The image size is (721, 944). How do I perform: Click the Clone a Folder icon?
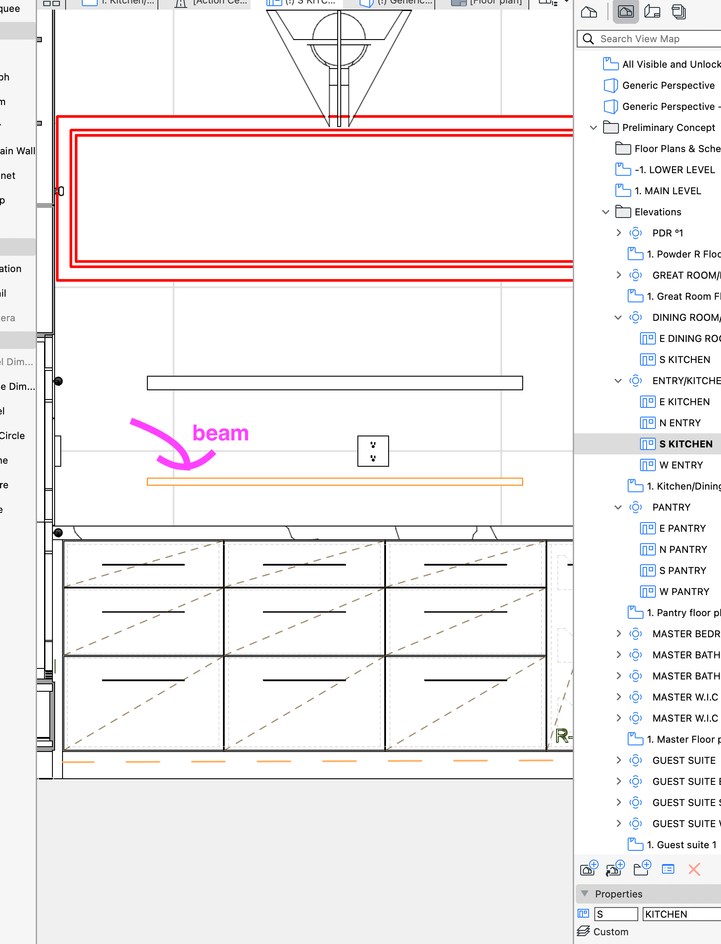(x=614, y=869)
